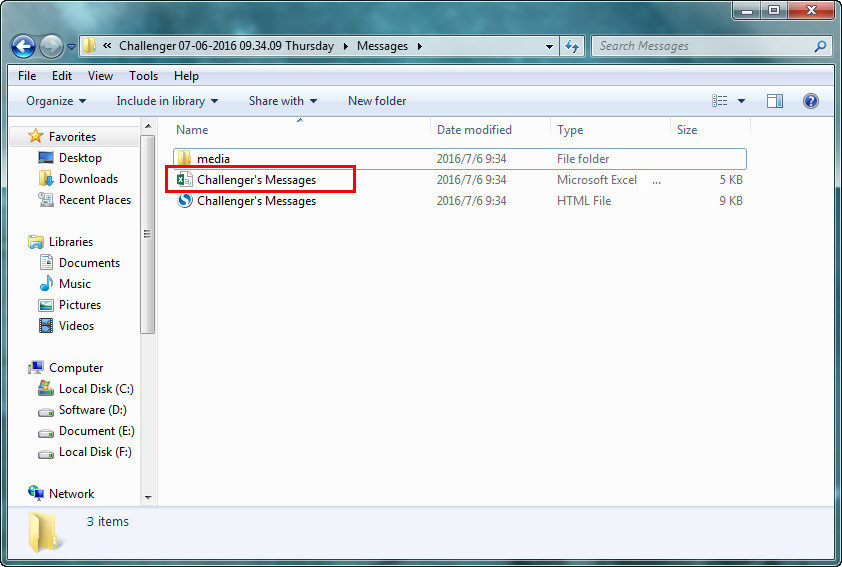
Task: Open the Organize dropdown
Action: pos(56,101)
